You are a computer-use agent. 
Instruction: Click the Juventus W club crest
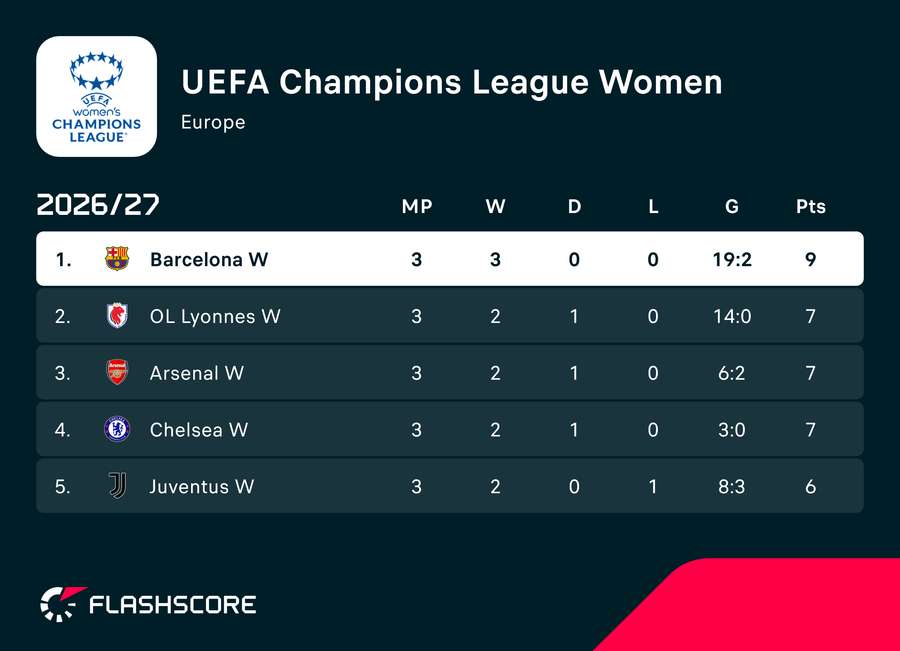[117, 486]
